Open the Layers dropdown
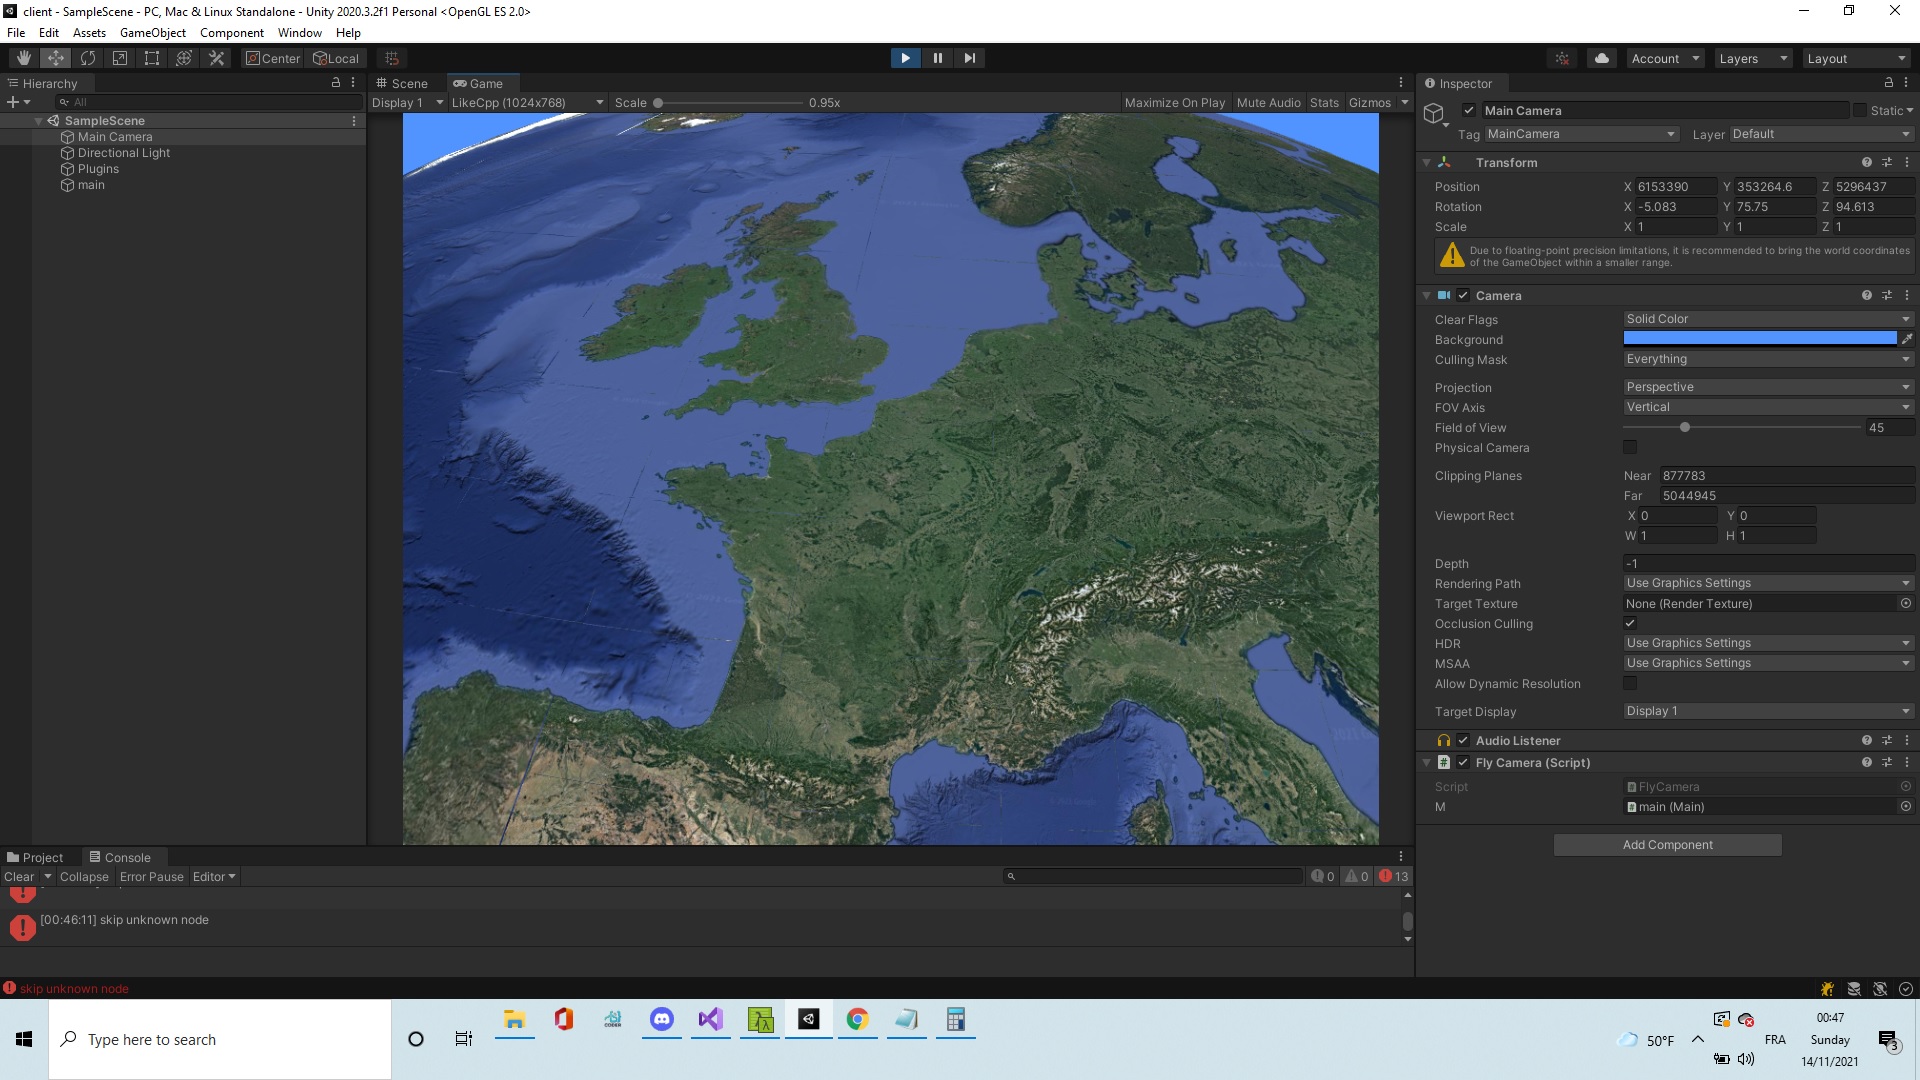The height and width of the screenshot is (1080, 1920). (1752, 58)
